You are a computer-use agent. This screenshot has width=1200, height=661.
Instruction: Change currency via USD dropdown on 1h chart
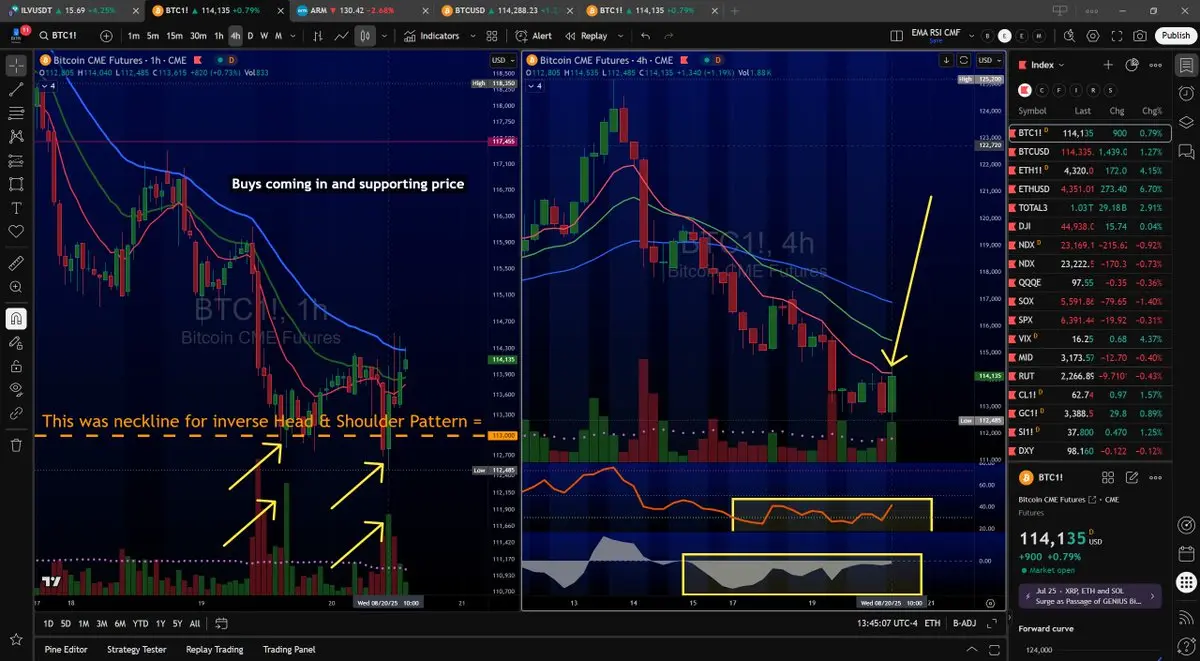click(501, 60)
